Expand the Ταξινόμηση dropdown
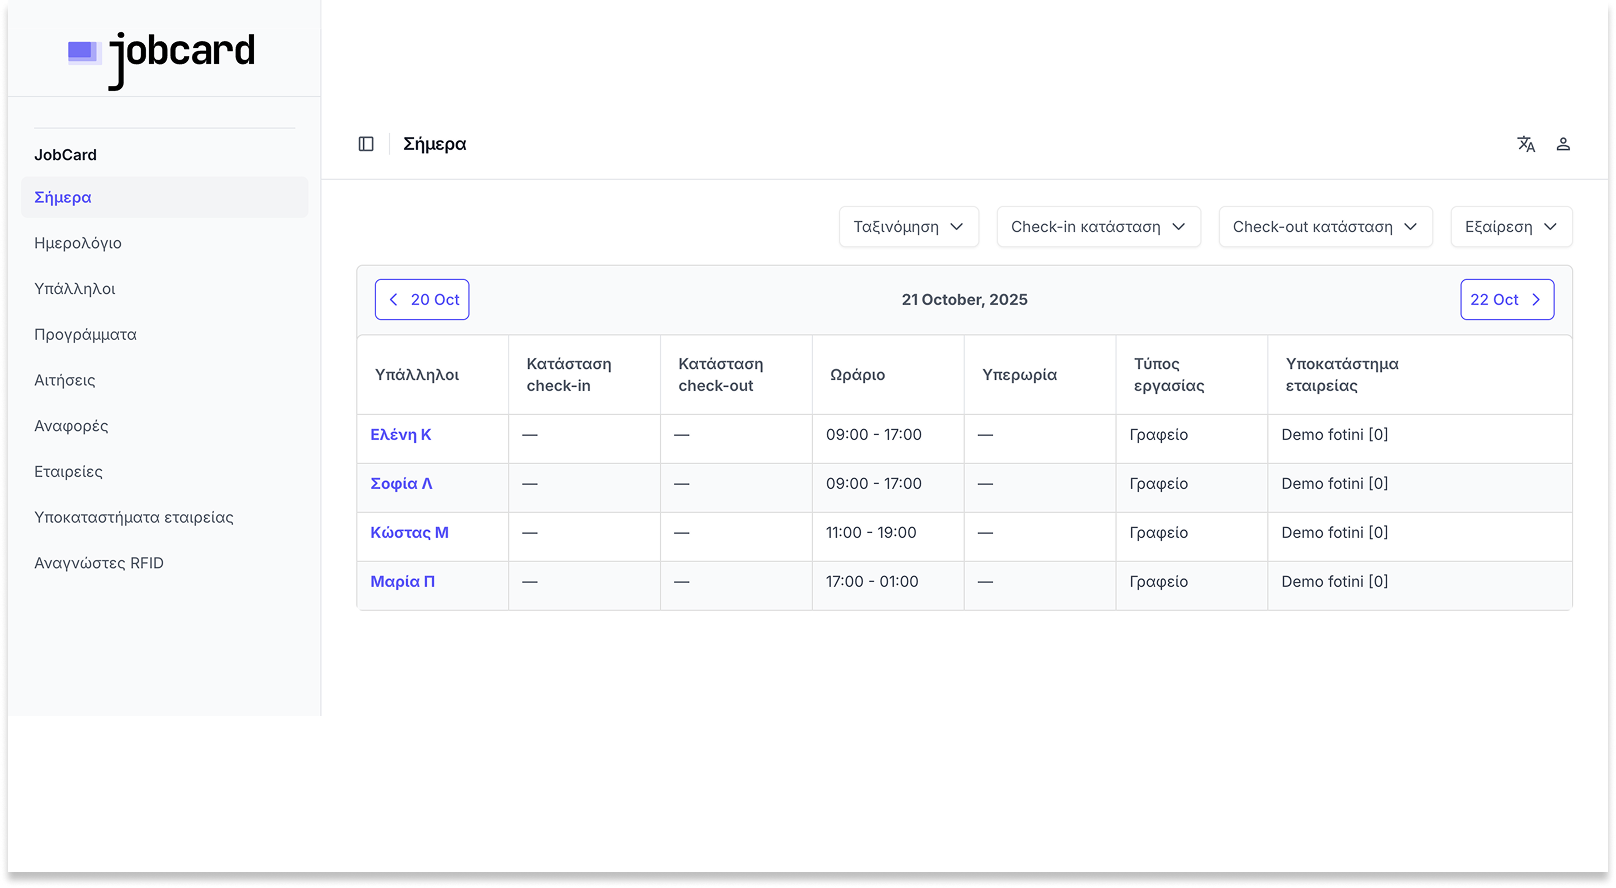 (x=908, y=227)
